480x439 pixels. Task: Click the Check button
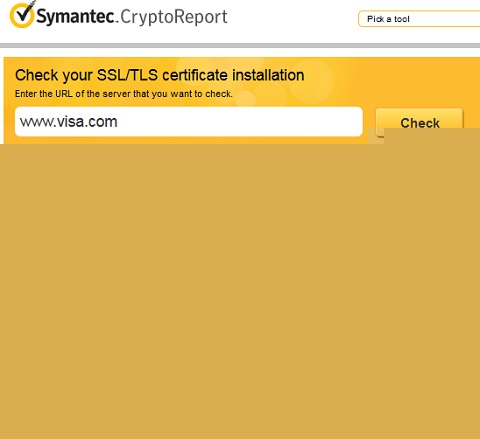(x=419, y=123)
